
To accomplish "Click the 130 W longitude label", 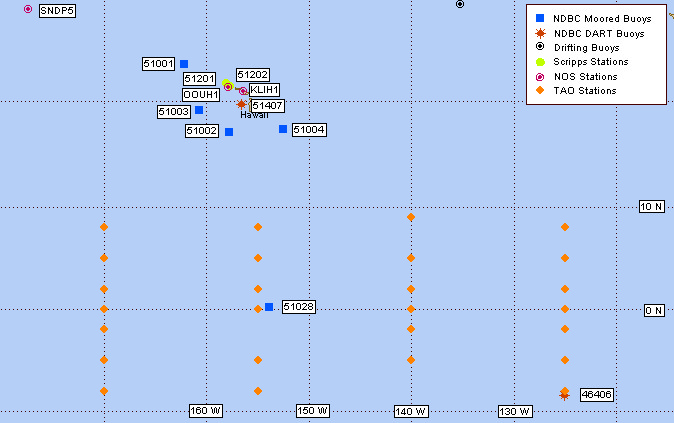I will (515, 412).
